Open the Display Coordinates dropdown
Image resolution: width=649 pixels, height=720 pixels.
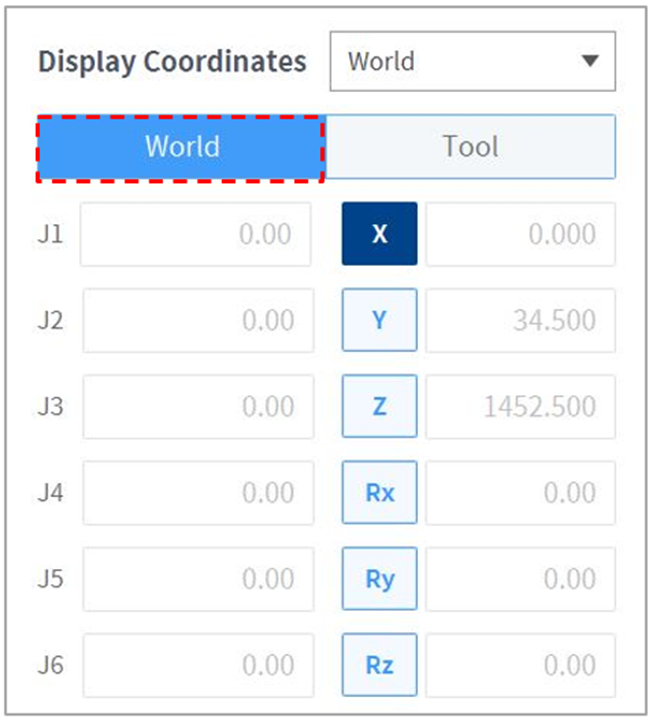472,61
